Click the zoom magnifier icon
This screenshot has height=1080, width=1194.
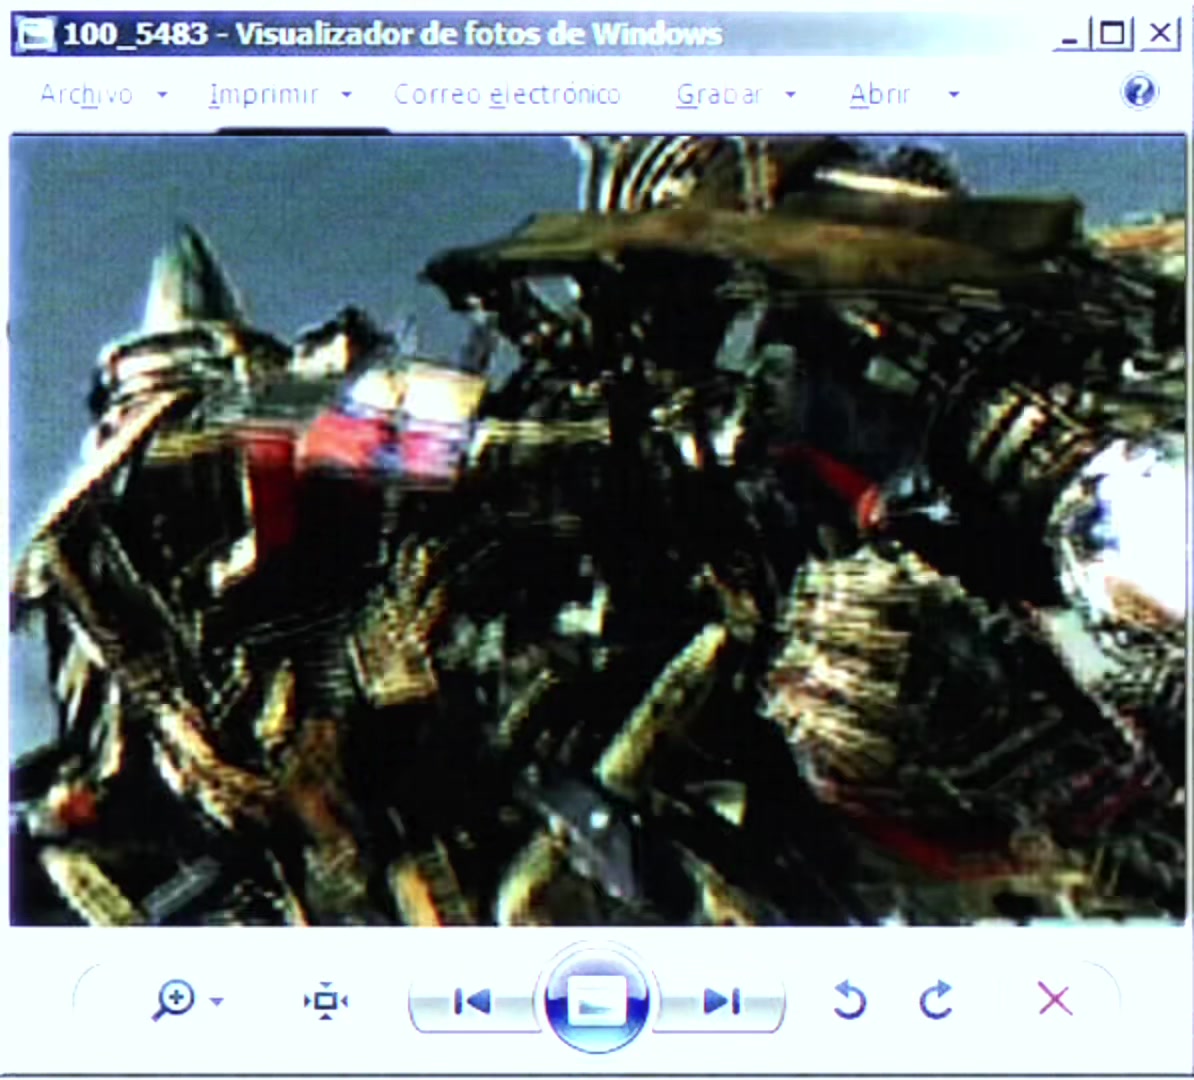coord(174,1000)
